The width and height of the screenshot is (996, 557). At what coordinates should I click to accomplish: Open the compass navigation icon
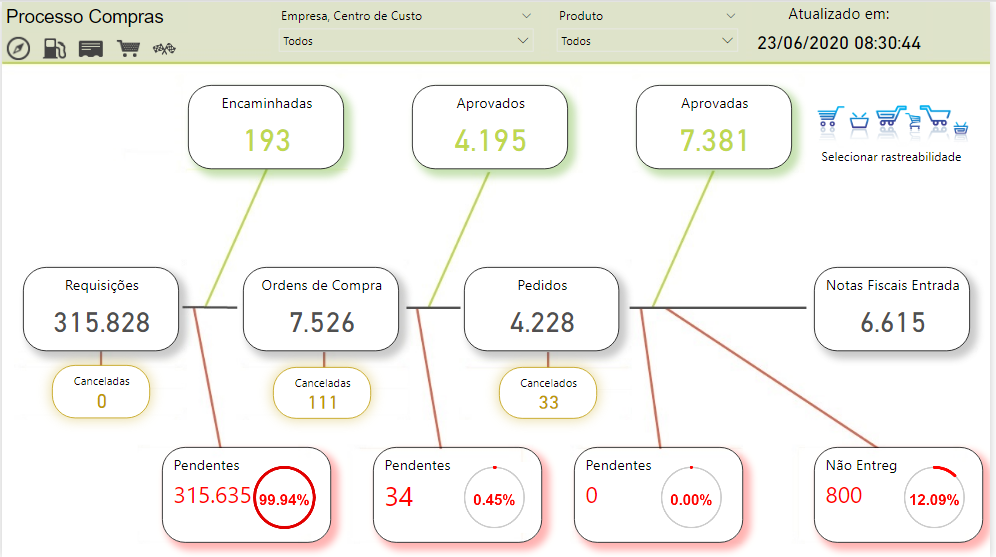click(18, 48)
